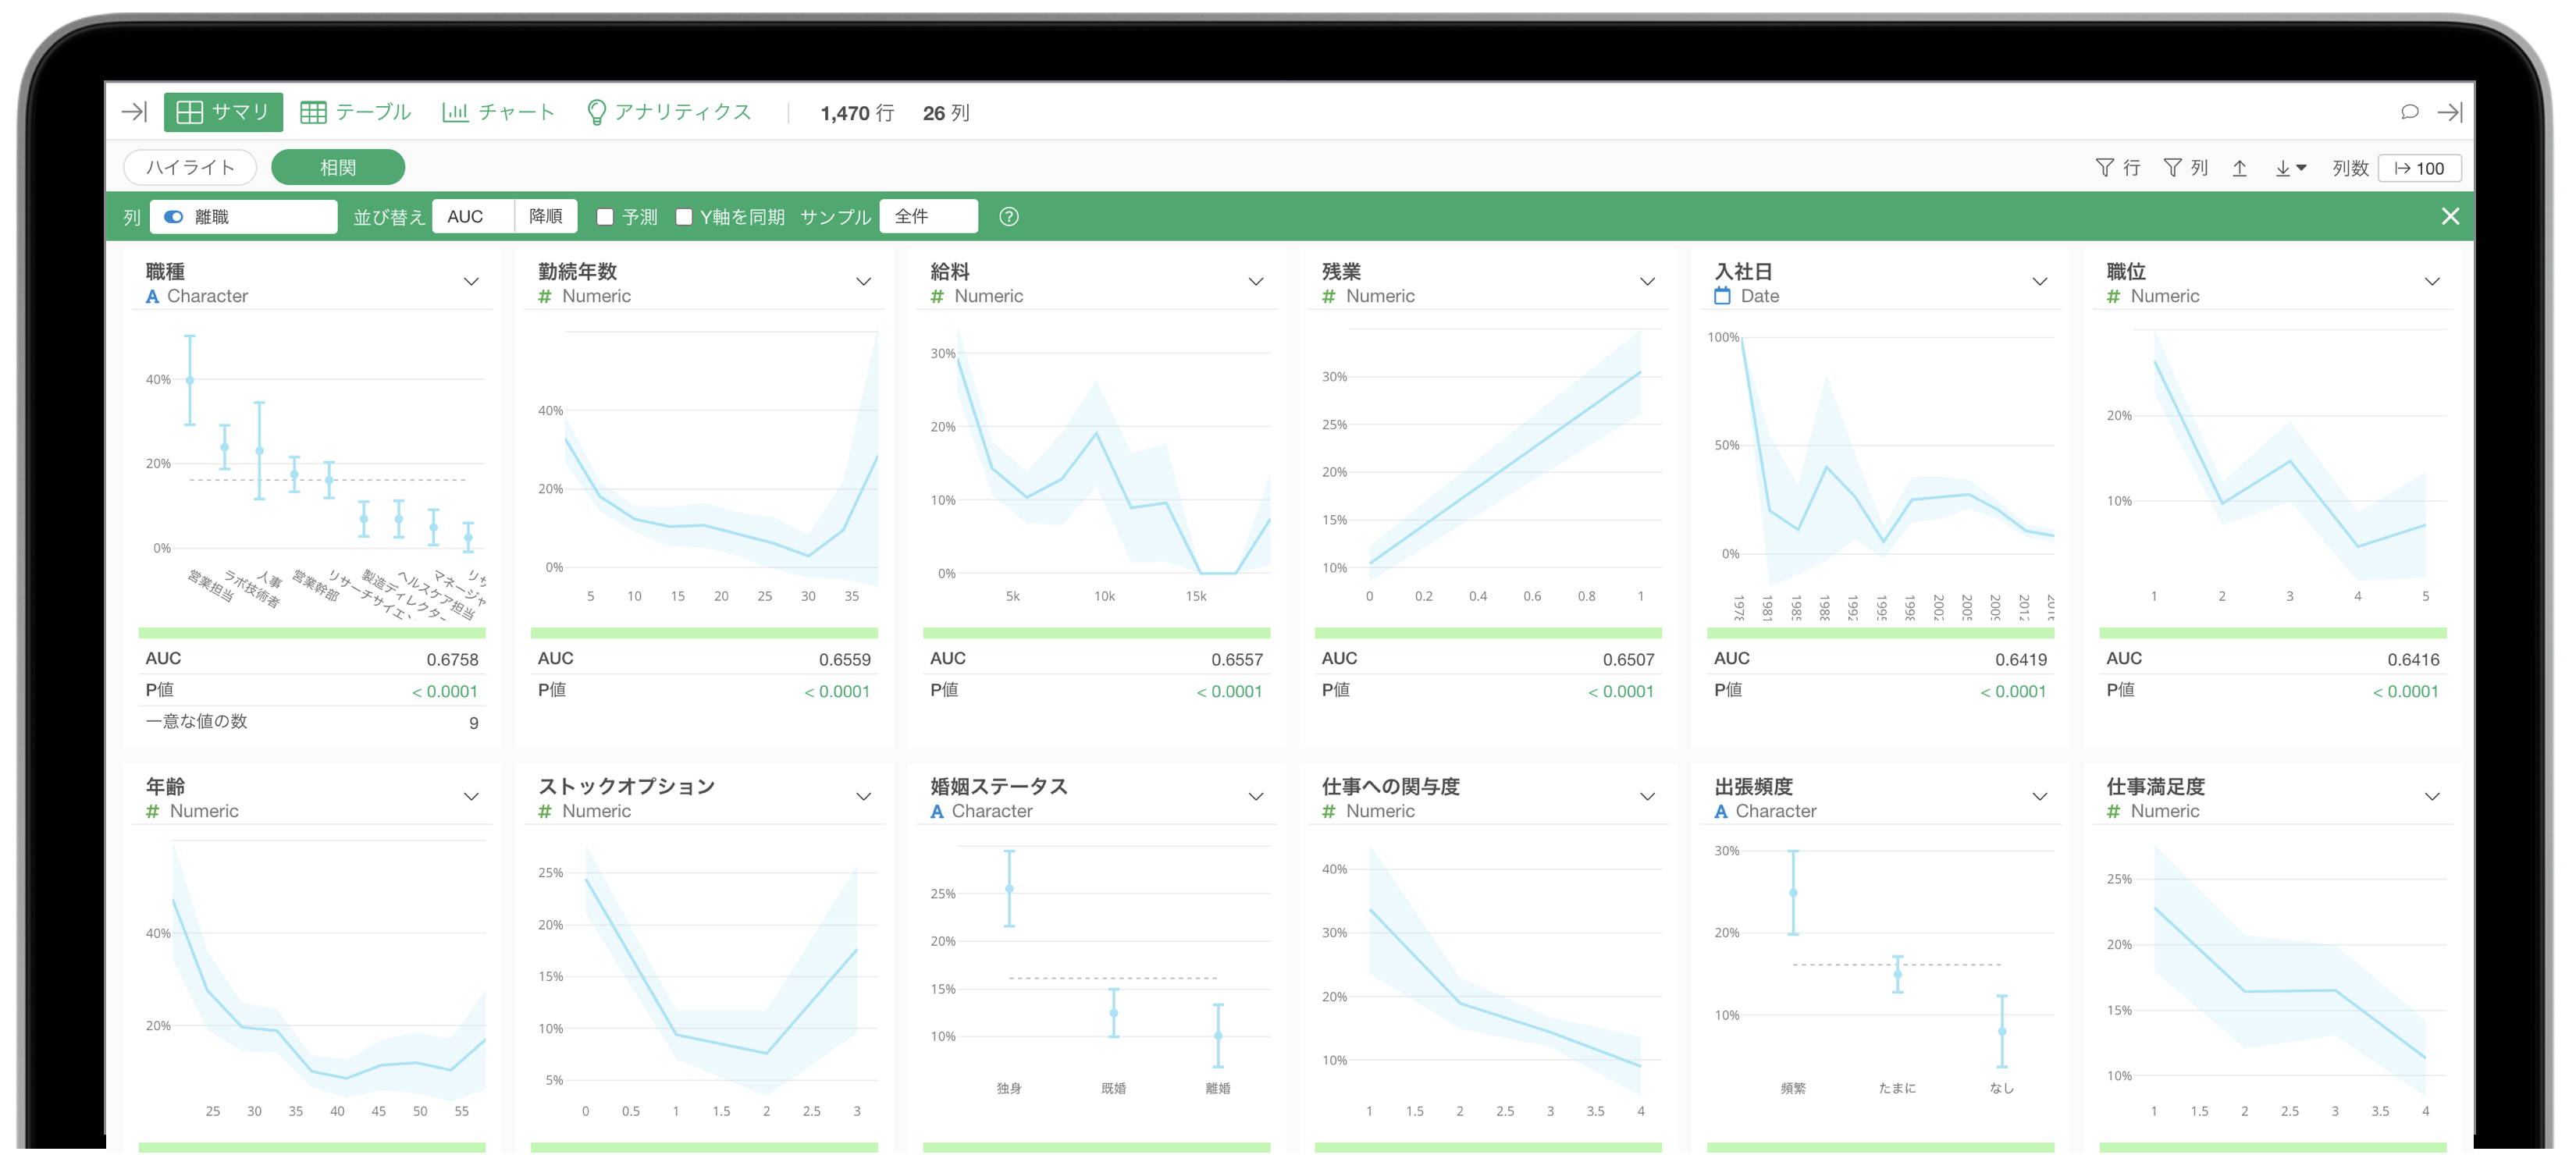Click the 一意な値の数 value 9
The width and height of the screenshot is (2576, 1155).
[474, 724]
